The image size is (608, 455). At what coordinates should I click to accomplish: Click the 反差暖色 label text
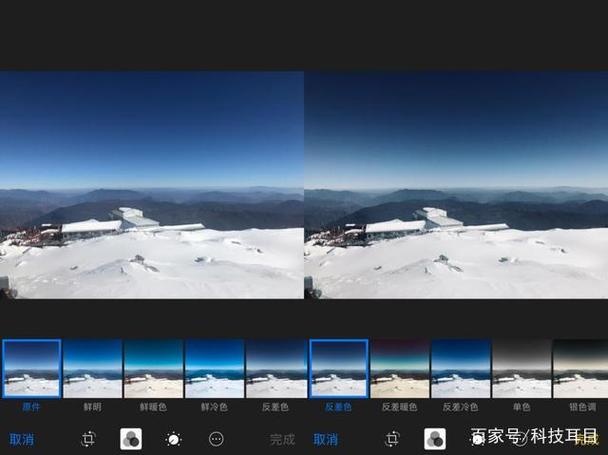(x=400, y=407)
